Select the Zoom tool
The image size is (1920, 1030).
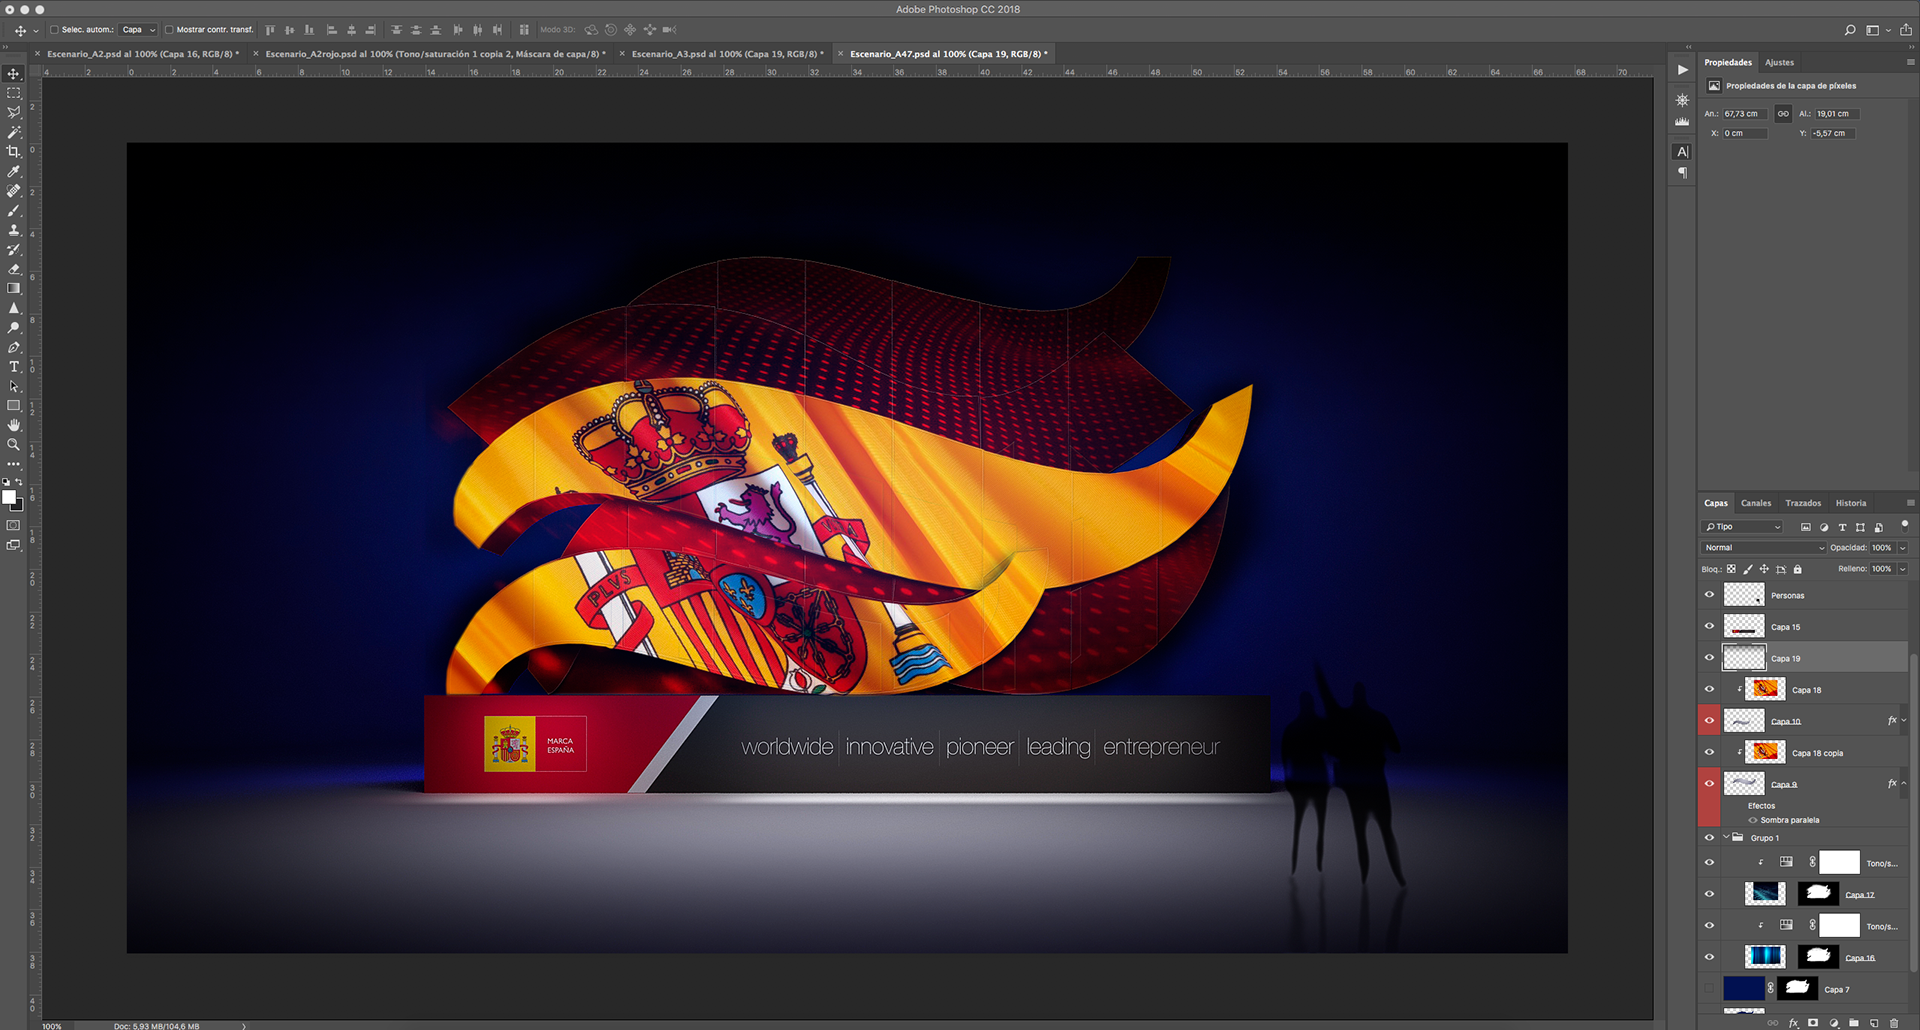(14, 444)
